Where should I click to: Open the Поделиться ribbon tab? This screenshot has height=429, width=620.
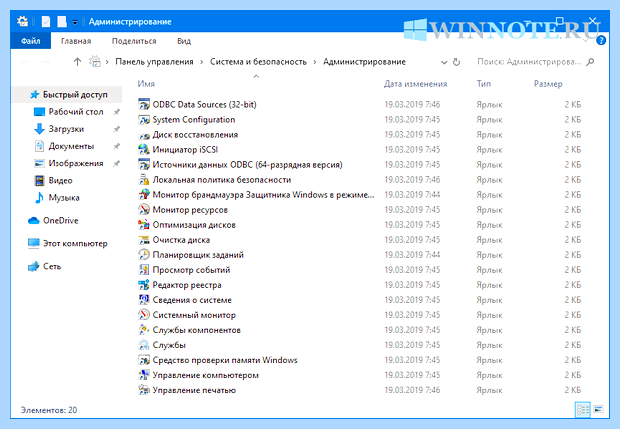coord(134,41)
